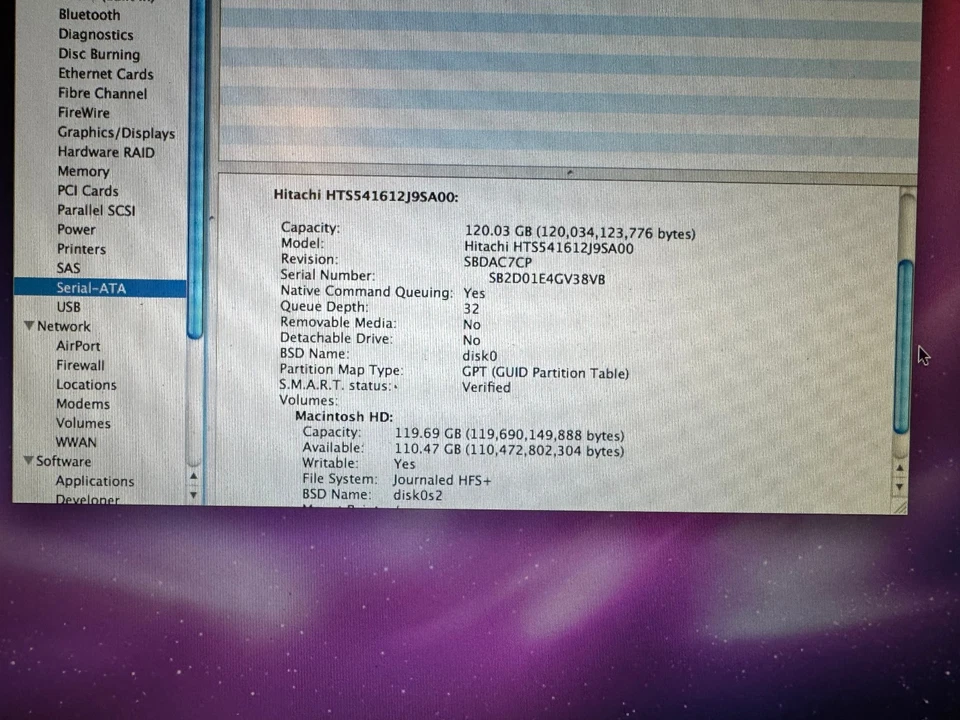The height and width of the screenshot is (720, 960).
Task: View Hardware RAID details
Action: tap(106, 151)
